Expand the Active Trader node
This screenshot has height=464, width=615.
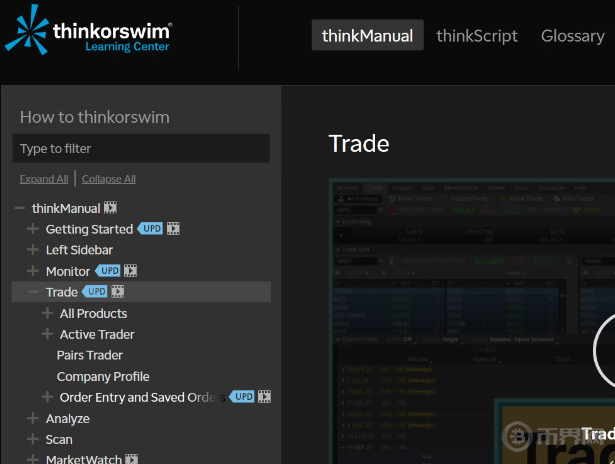pyautogui.click(x=47, y=334)
